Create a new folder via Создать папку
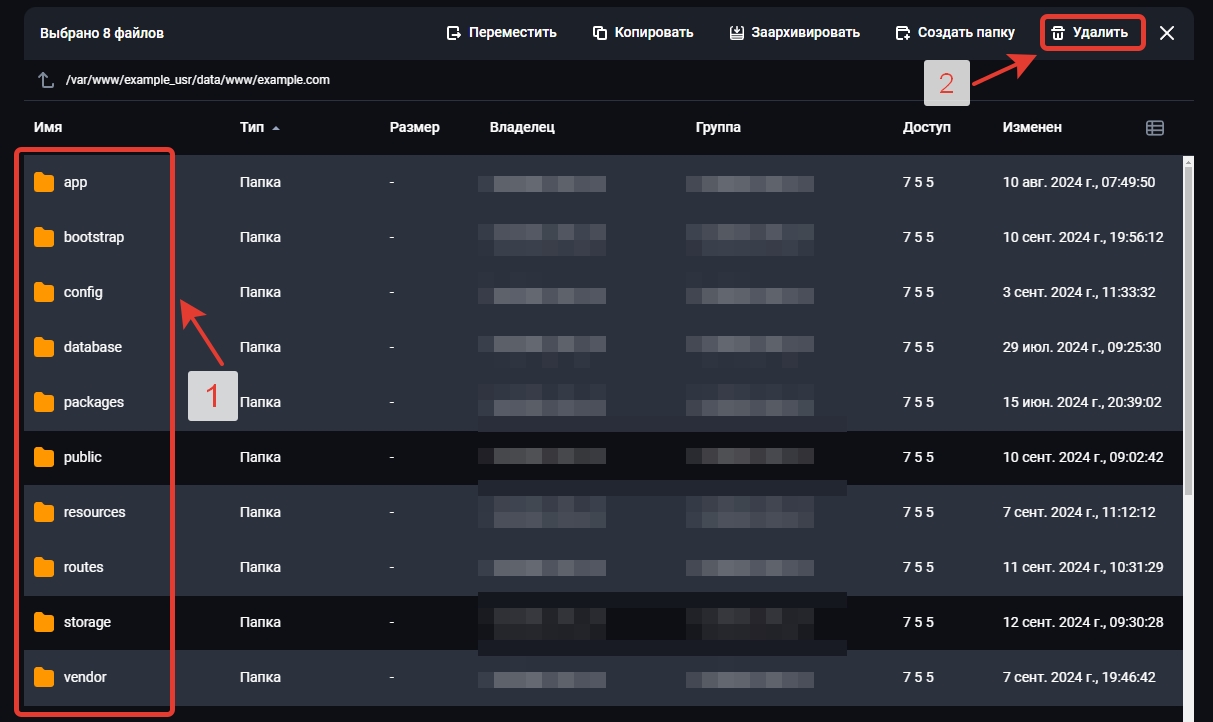This screenshot has width=1213, height=722. point(955,33)
